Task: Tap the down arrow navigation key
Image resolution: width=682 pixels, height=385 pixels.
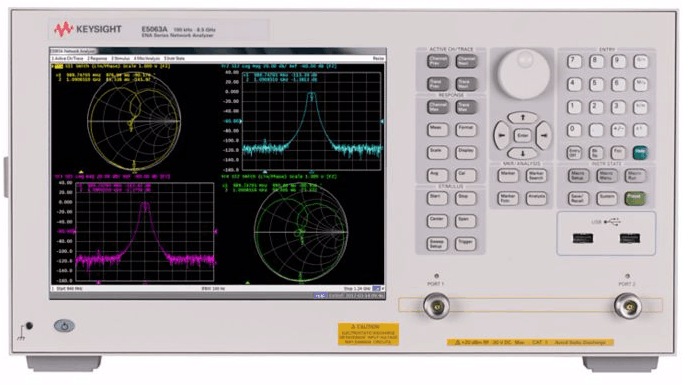Action: 522,153
